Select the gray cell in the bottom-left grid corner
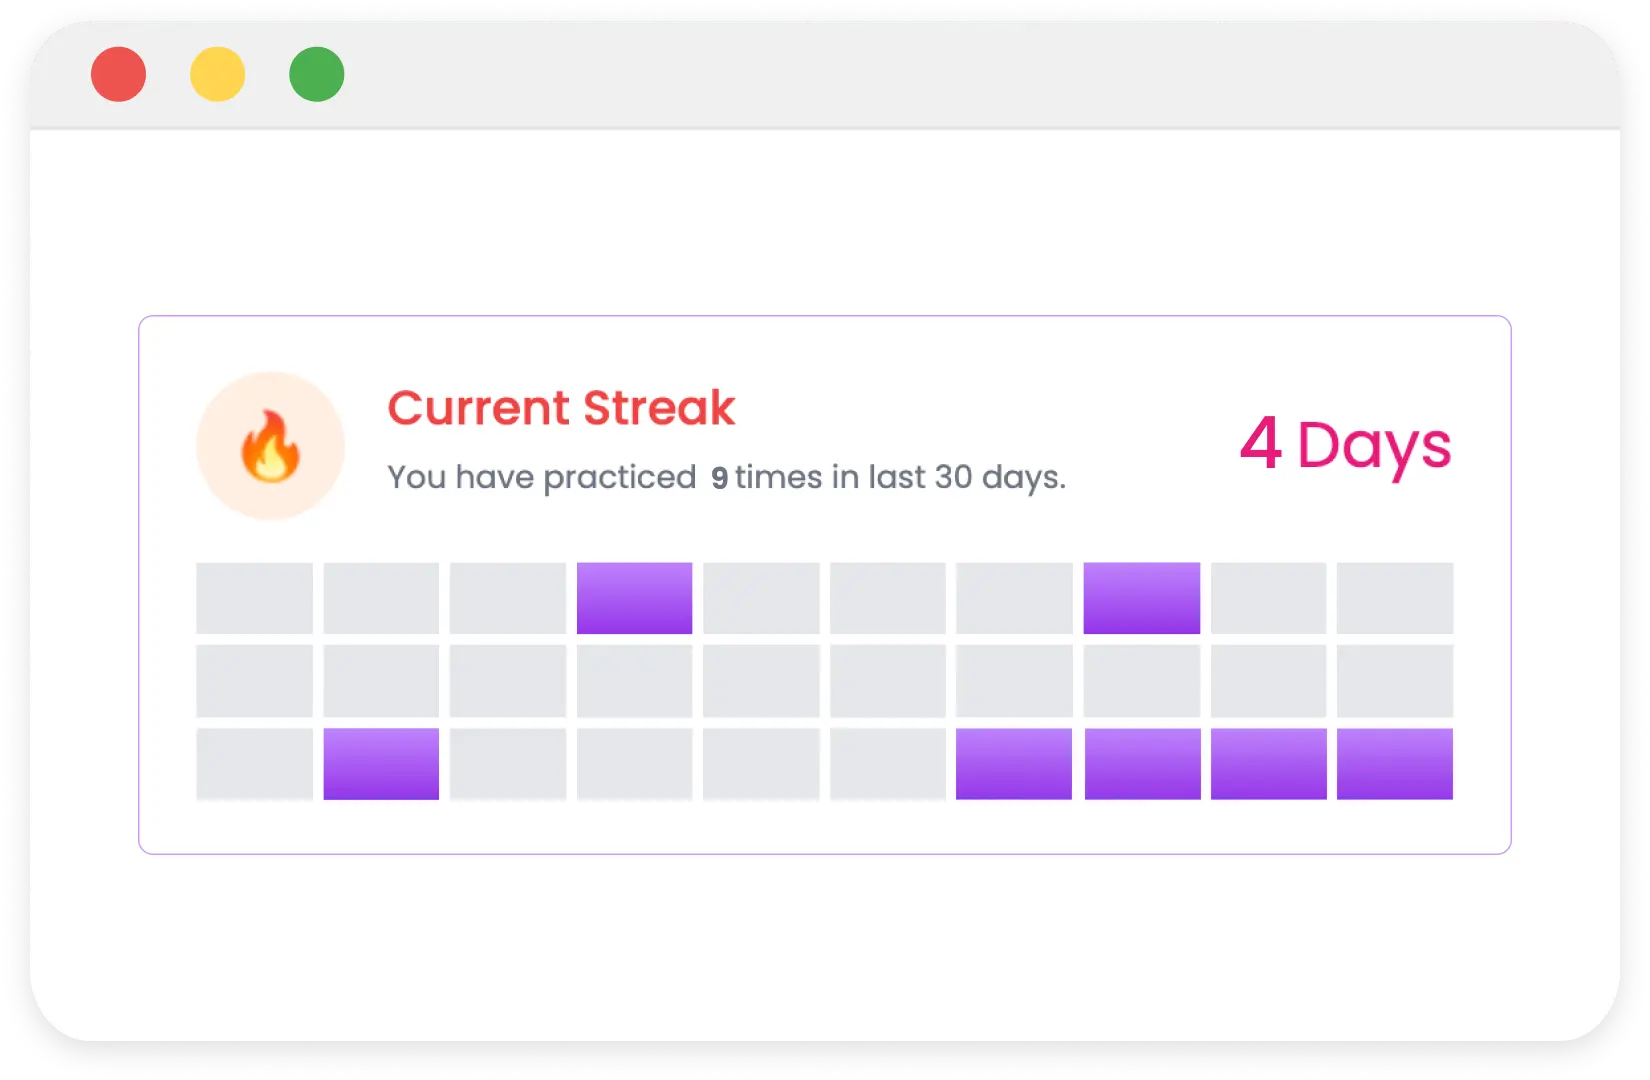This screenshot has height=1080, width=1650. click(256, 763)
